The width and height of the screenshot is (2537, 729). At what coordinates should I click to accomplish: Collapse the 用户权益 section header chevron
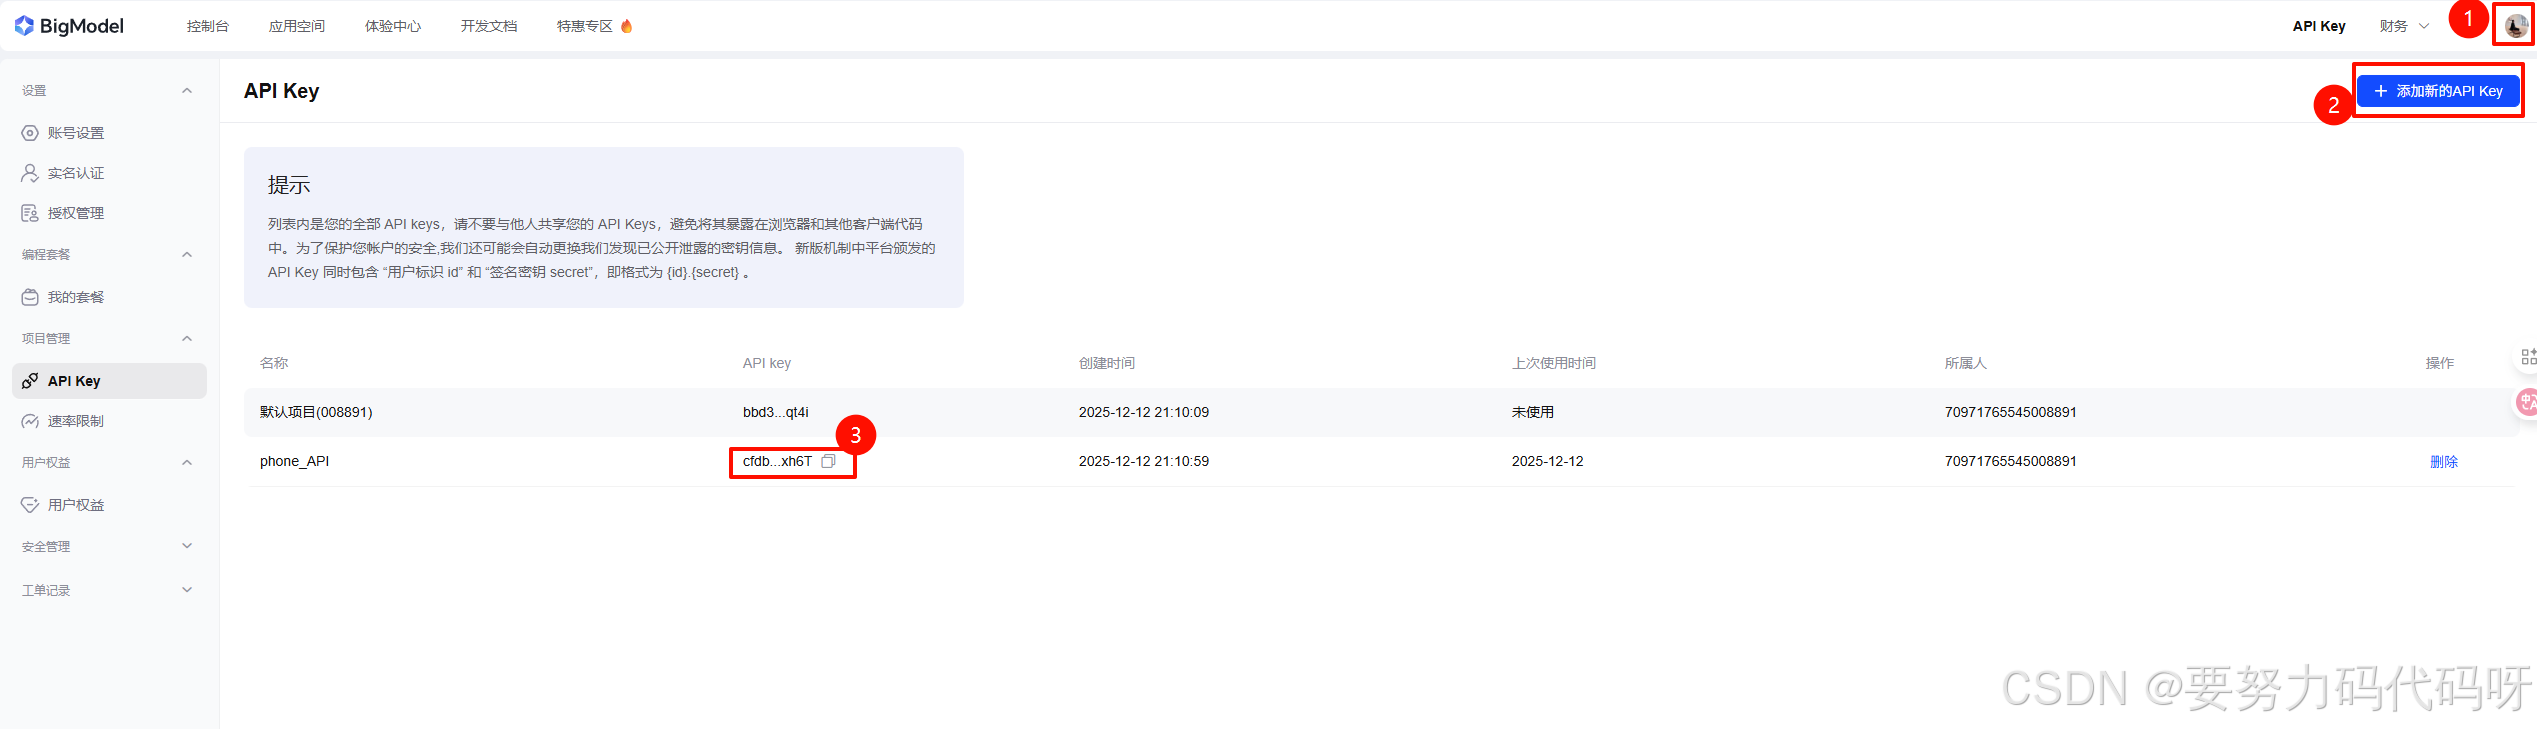tap(187, 463)
